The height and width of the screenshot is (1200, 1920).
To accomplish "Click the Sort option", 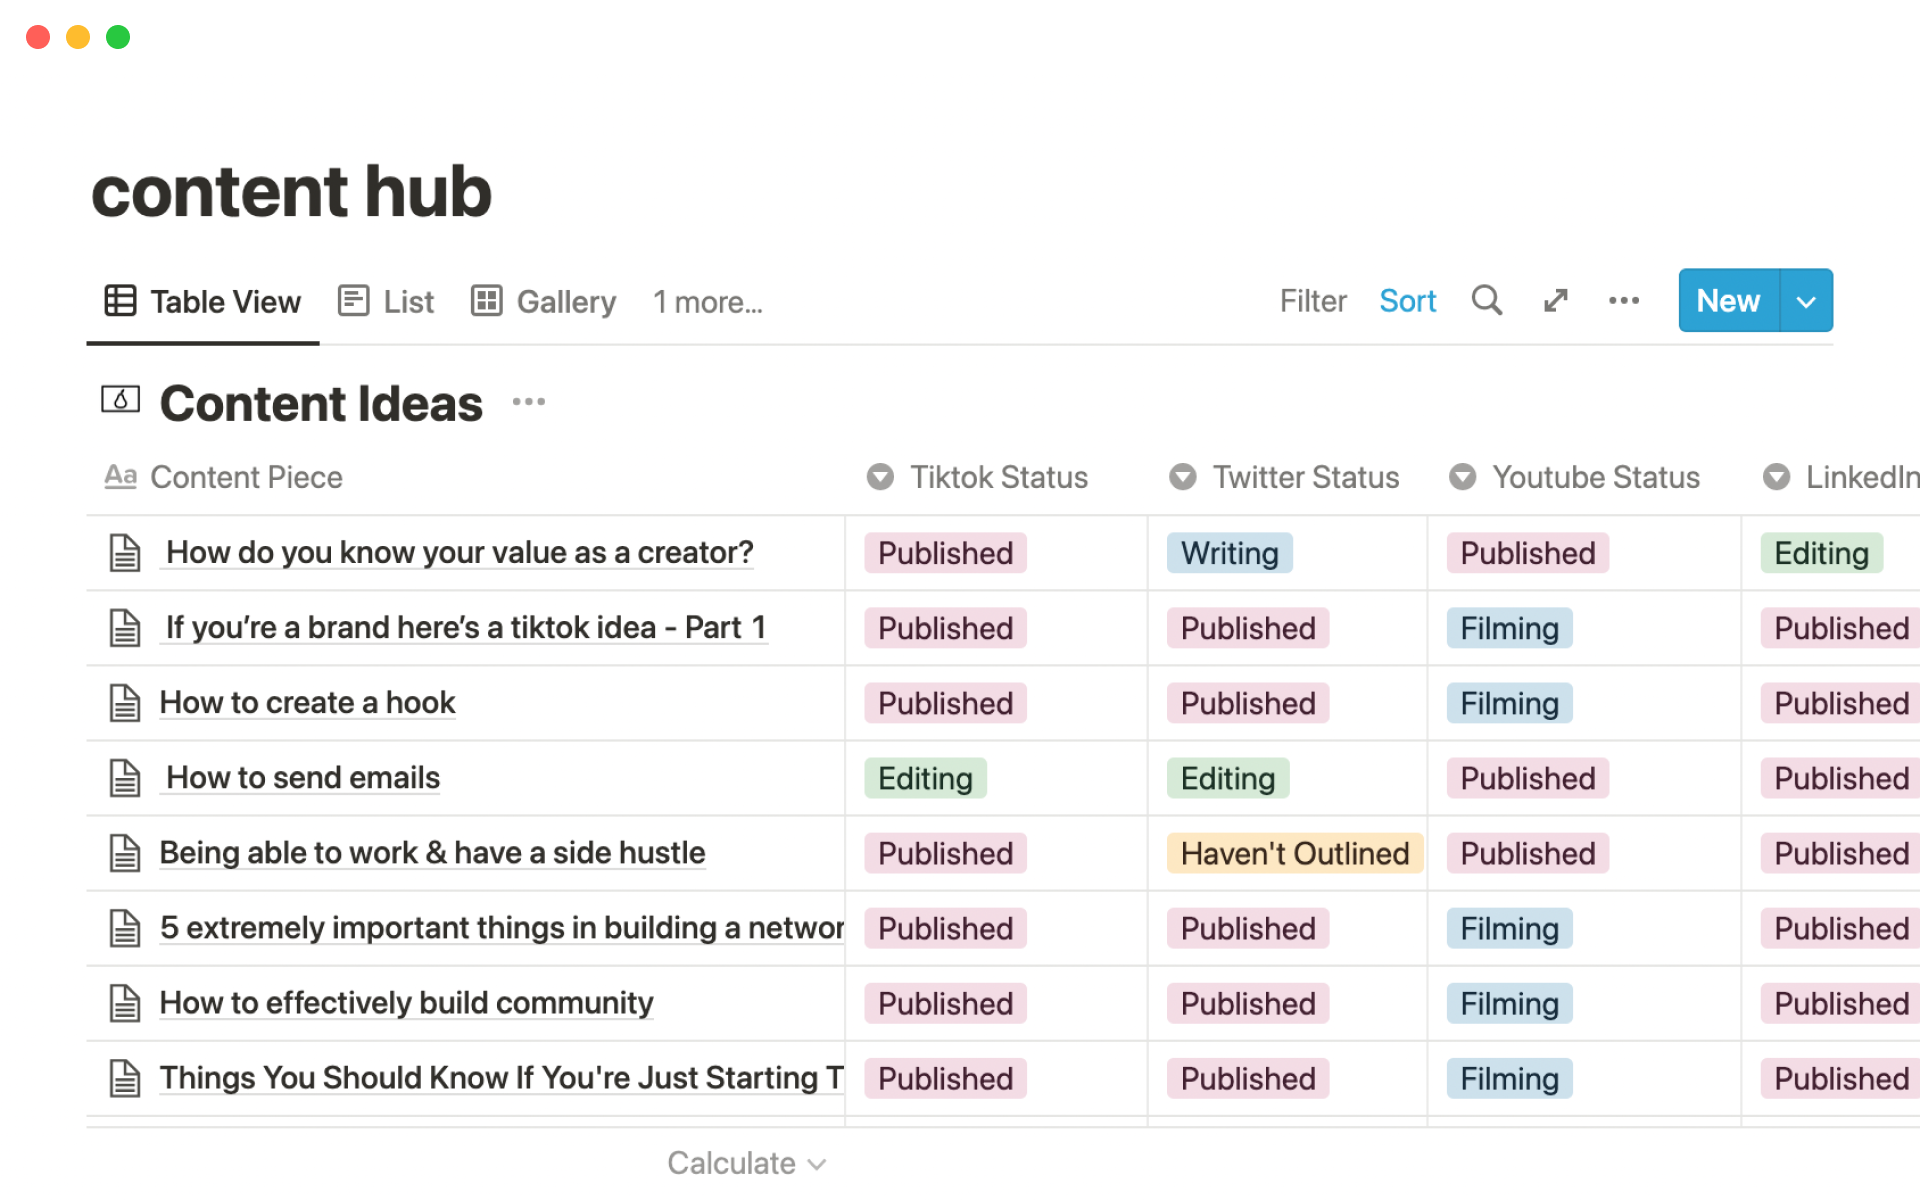I will point(1407,301).
